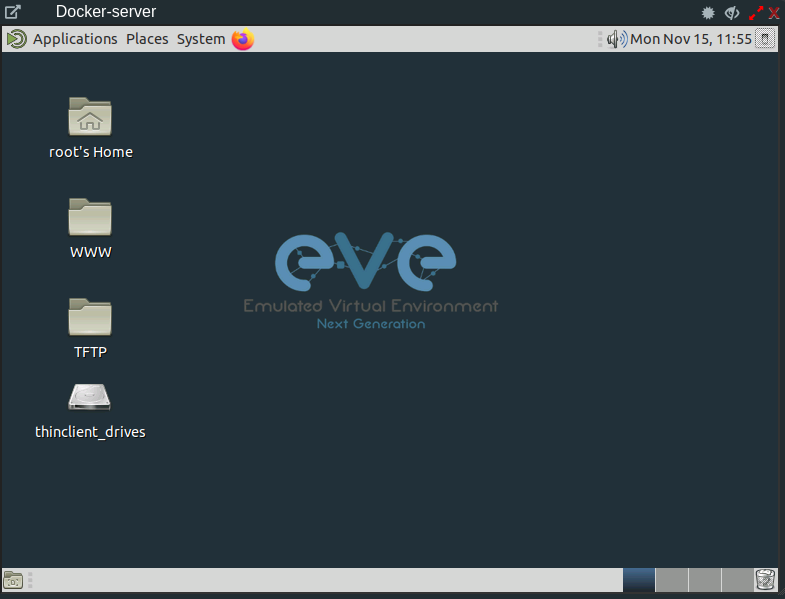Open the volume control speaker icon

click(617, 39)
